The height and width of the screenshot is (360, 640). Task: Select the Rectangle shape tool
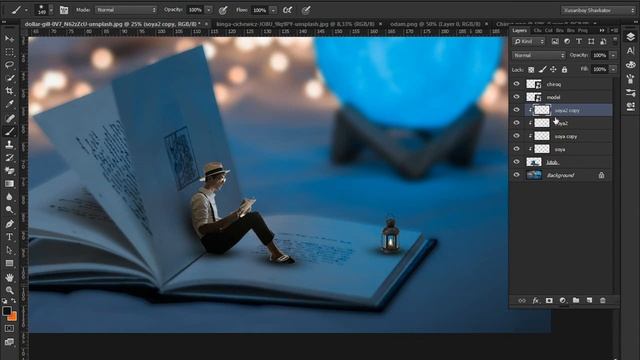pos(9,263)
